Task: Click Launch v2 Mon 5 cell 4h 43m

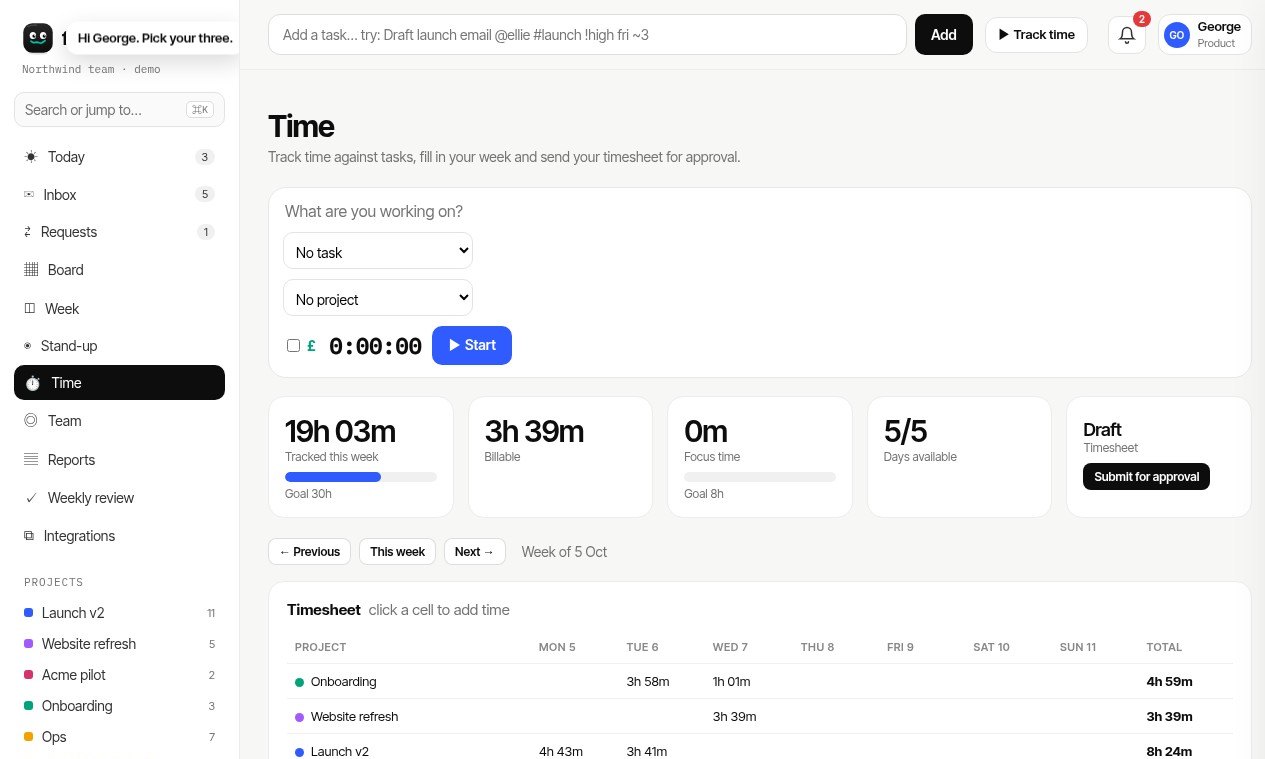Action: pyautogui.click(x=561, y=752)
